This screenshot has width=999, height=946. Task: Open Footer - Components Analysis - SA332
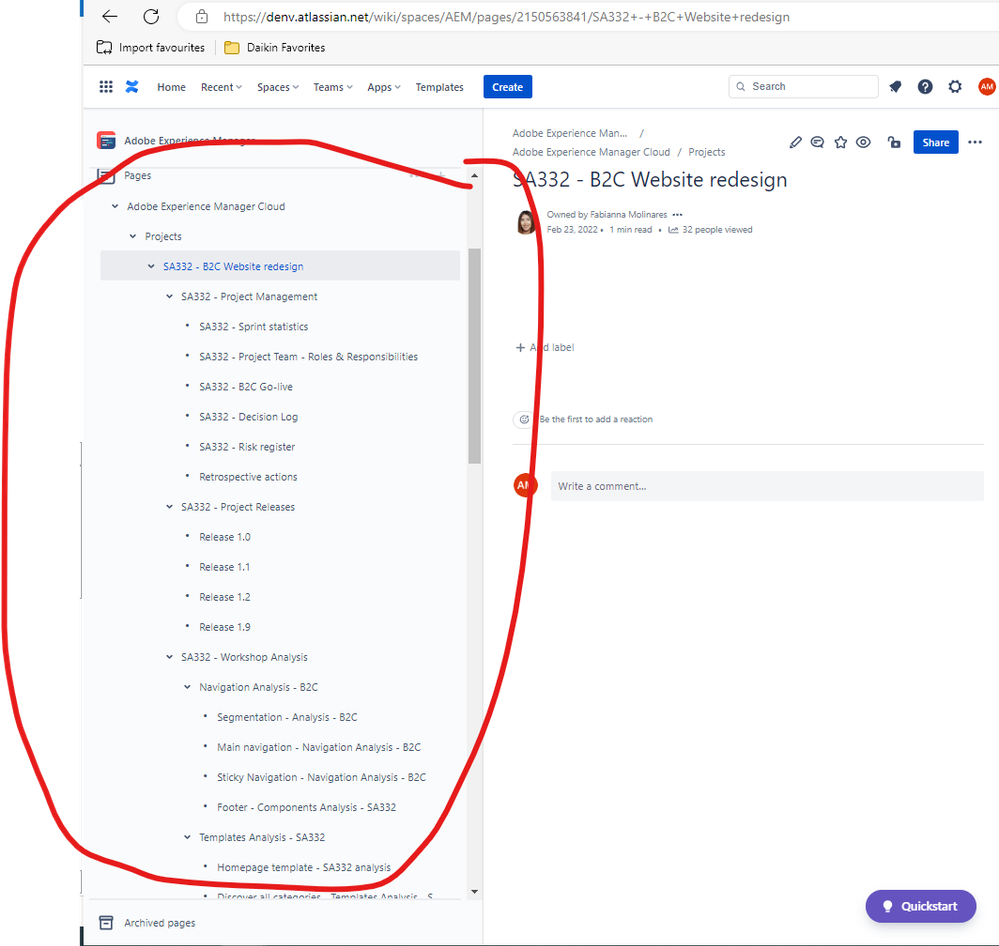pyautogui.click(x=306, y=807)
